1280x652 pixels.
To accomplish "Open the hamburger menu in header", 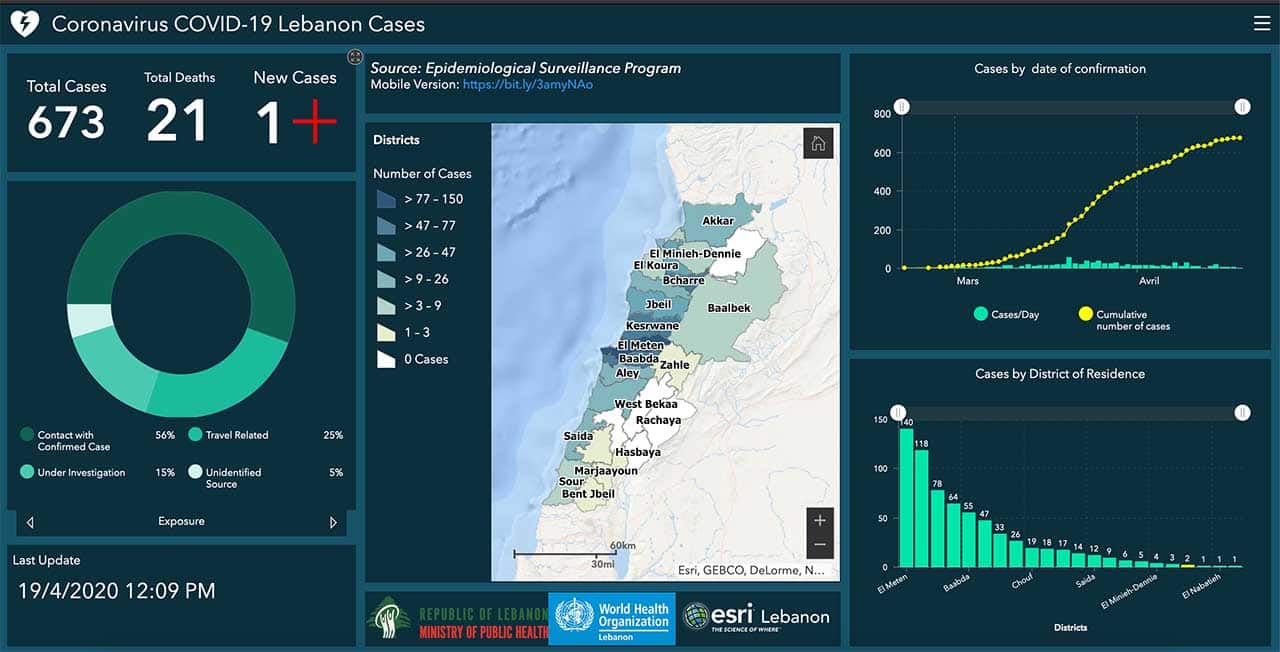I will pos(1260,23).
